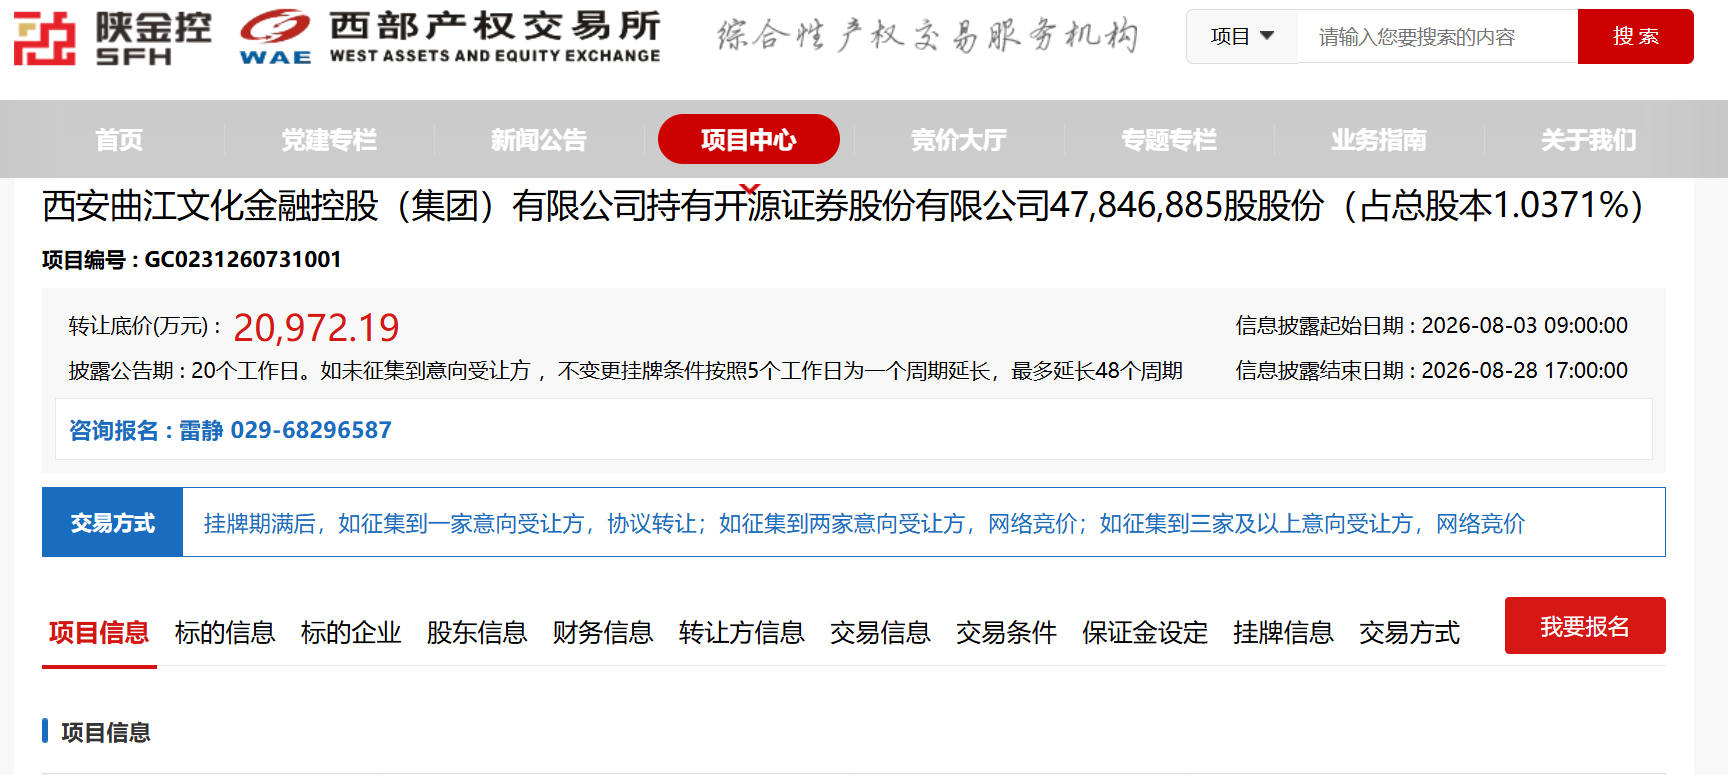The width and height of the screenshot is (1728, 775).
Task: Click the 我要报名 button
Action: click(x=1585, y=626)
